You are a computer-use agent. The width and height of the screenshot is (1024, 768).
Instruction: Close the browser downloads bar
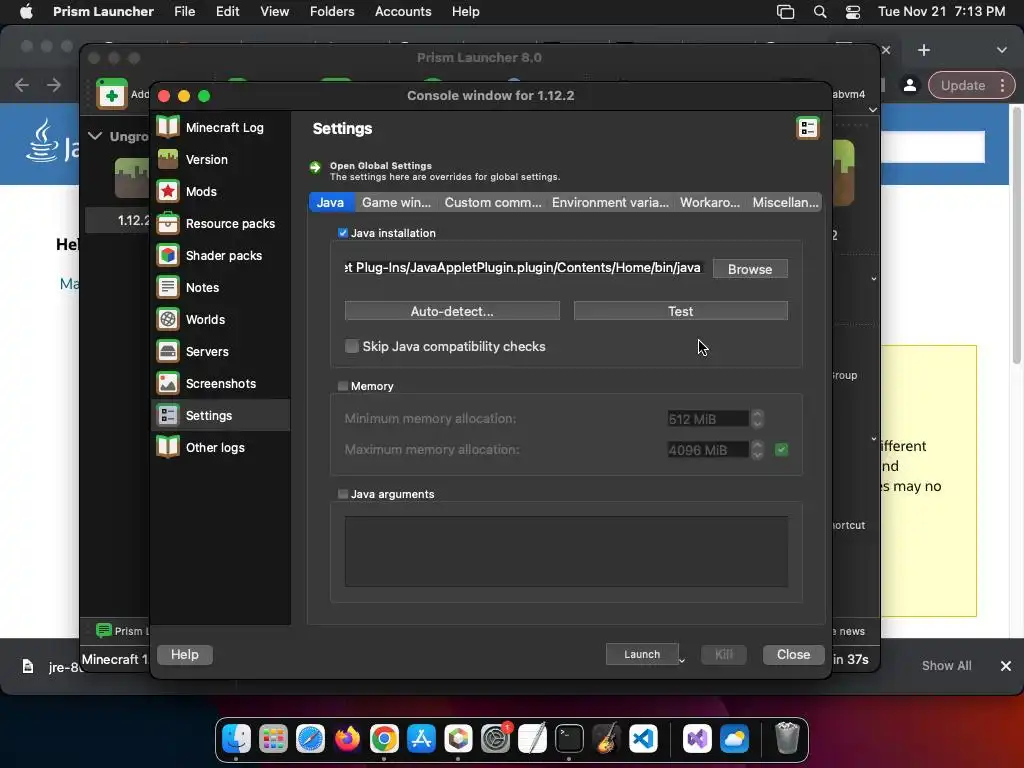pos(1006,666)
